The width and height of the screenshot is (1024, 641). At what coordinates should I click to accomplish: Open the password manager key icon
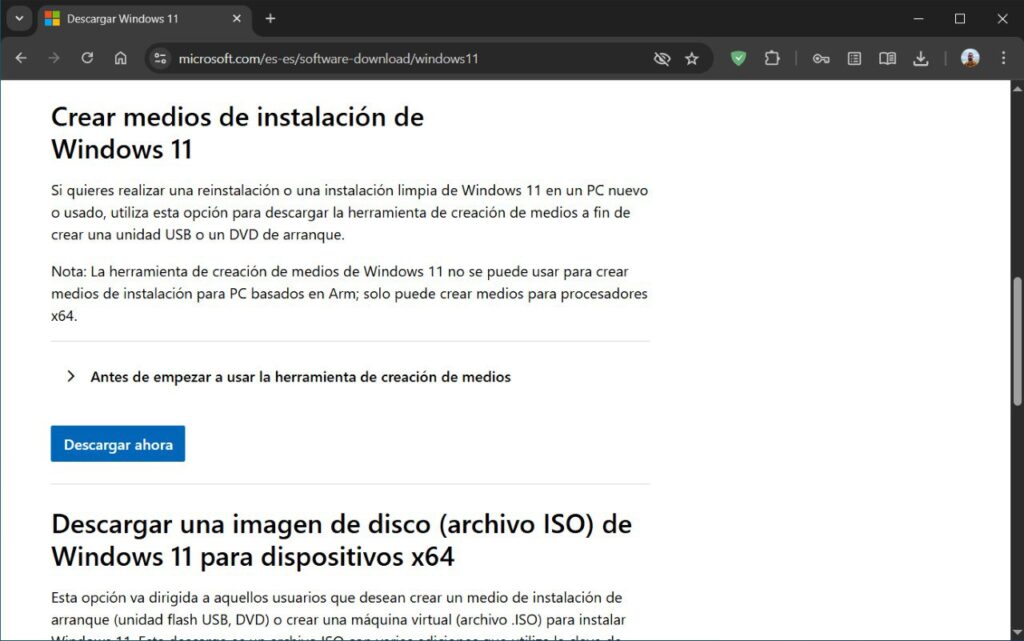(x=821, y=59)
